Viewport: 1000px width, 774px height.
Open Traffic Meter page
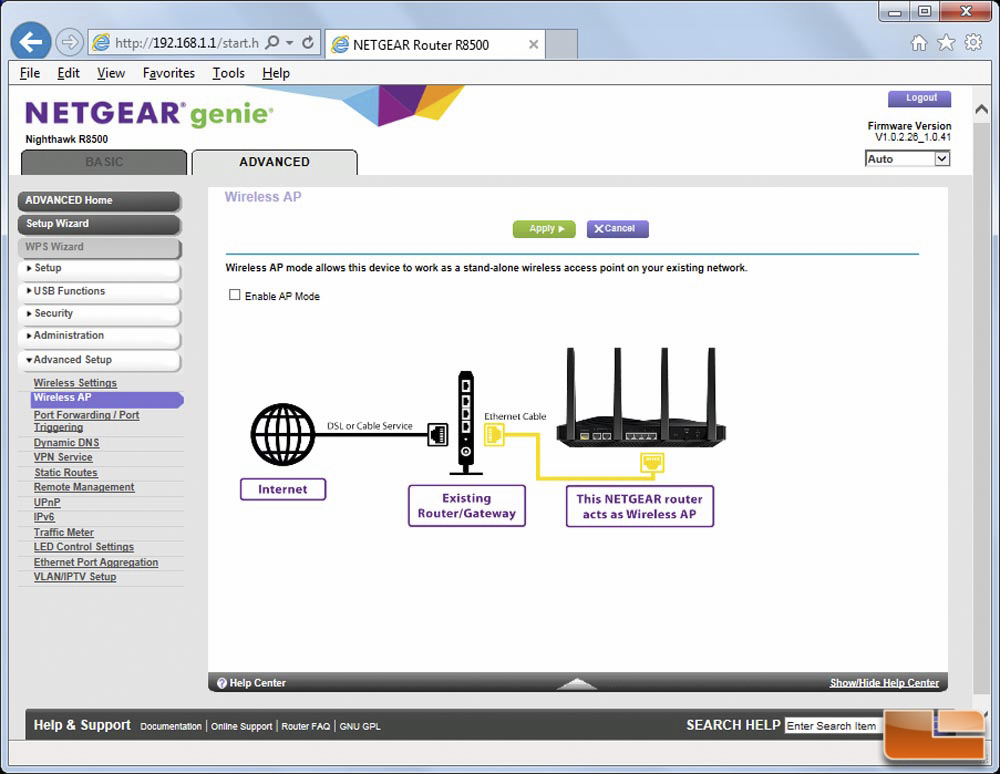(x=64, y=532)
